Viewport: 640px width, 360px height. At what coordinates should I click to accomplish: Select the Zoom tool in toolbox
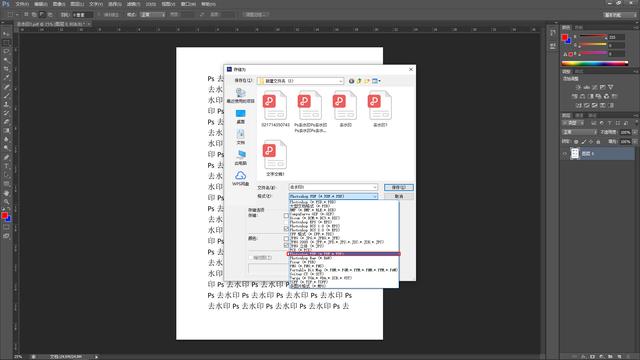pyautogui.click(x=6, y=202)
